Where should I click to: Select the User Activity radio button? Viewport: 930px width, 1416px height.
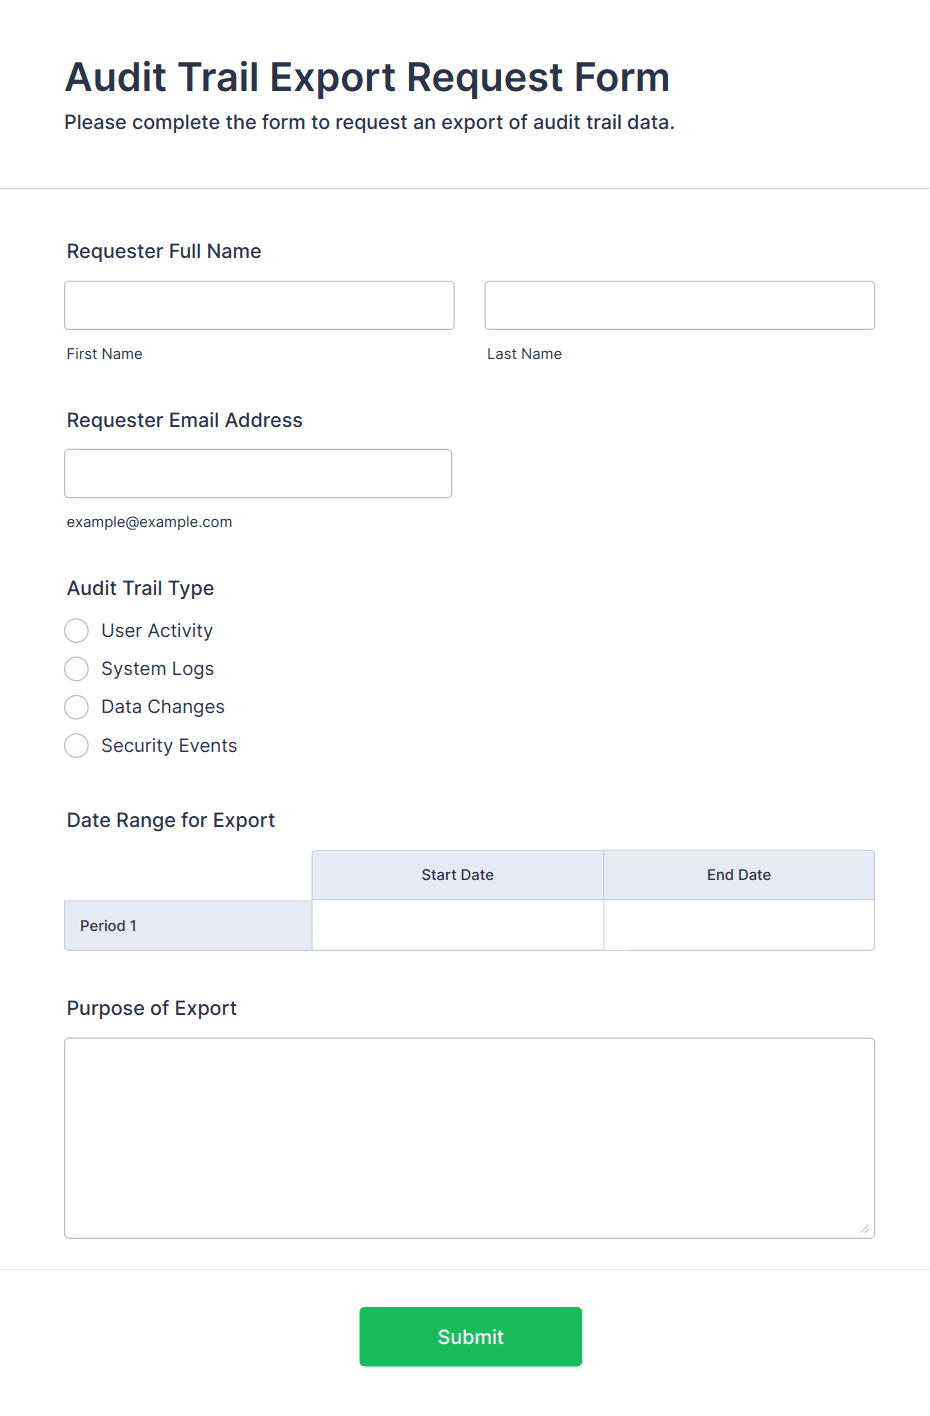[x=77, y=631]
